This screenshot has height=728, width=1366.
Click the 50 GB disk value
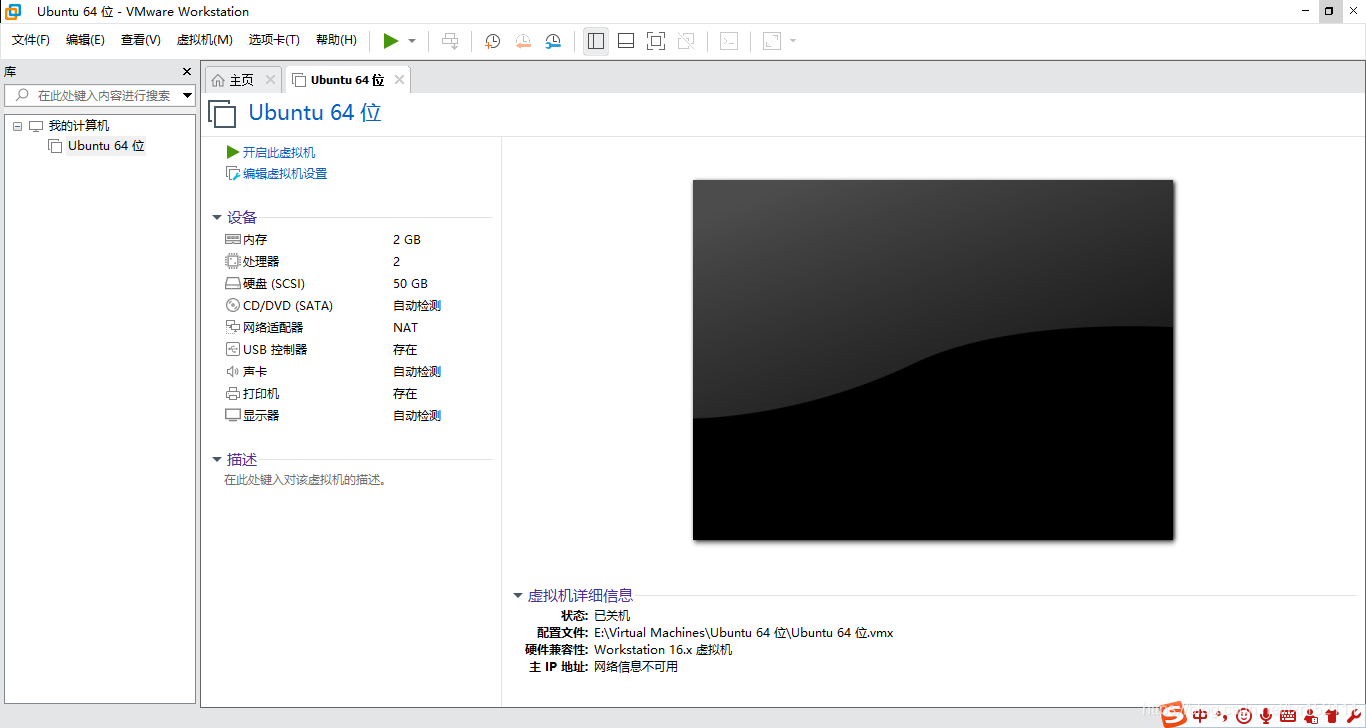coord(410,284)
